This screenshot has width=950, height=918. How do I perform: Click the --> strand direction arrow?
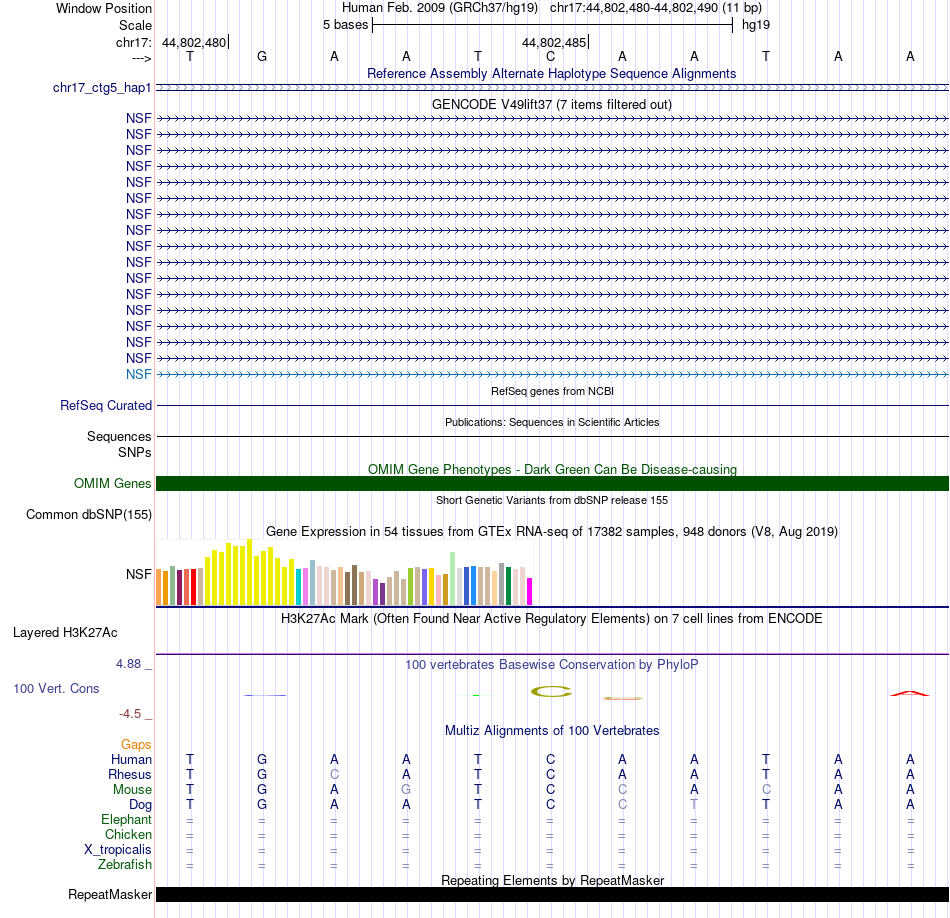click(x=142, y=58)
